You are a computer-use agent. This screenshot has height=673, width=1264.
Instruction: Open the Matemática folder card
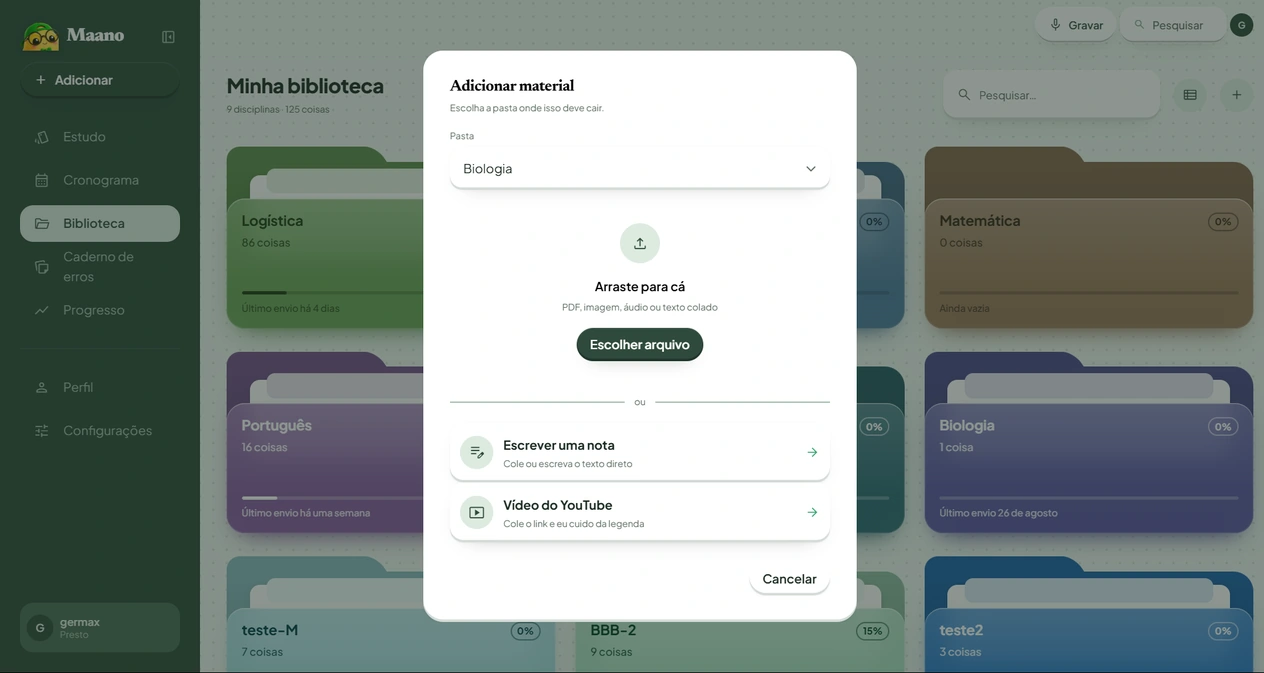[1089, 238]
